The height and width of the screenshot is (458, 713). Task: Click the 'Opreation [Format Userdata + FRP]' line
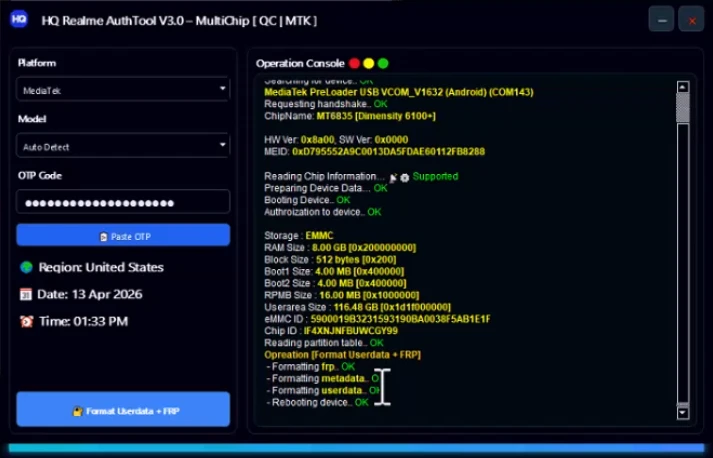click(x=342, y=354)
